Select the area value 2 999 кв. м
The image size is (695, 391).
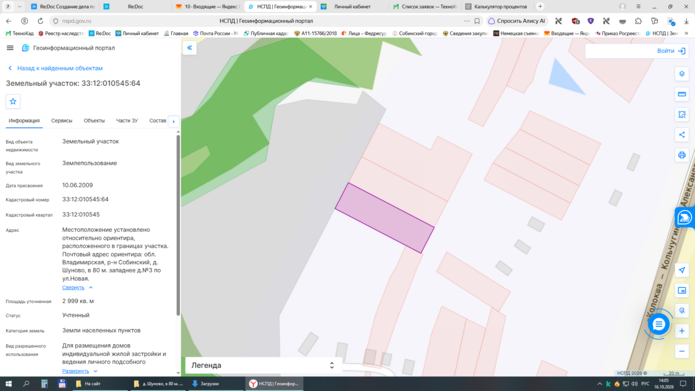tap(78, 301)
